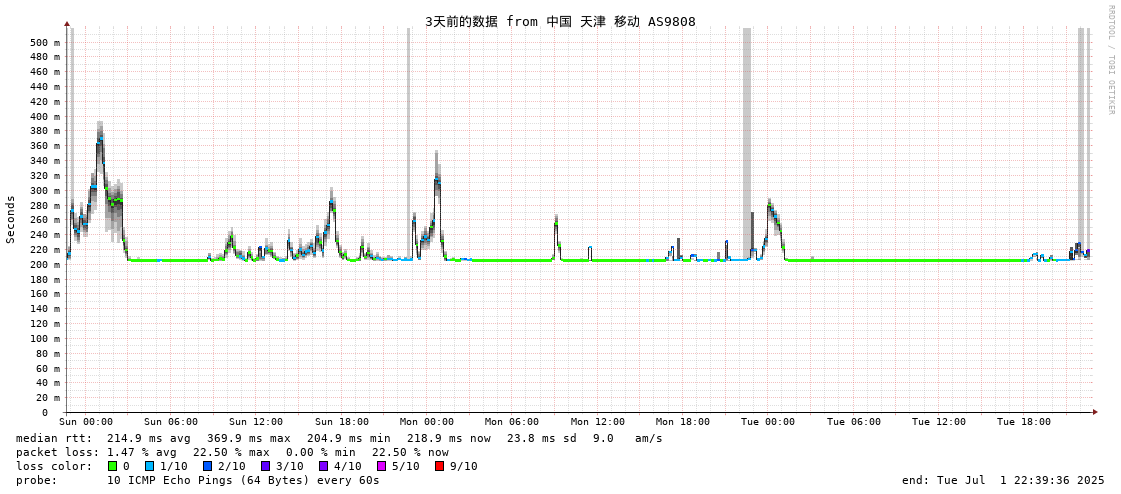Image resolution: width=1121 pixels, height=494 pixels.
Task: Click the 1/10 loss color swatch
Action: pyautogui.click(x=149, y=467)
